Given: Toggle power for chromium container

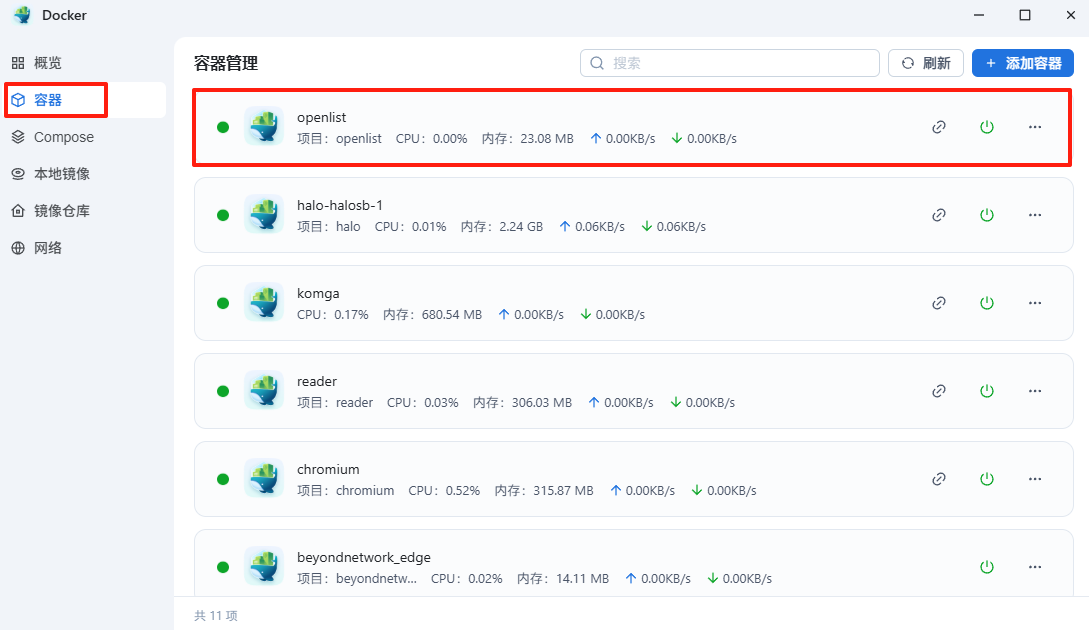Looking at the screenshot, I should click(x=987, y=479).
